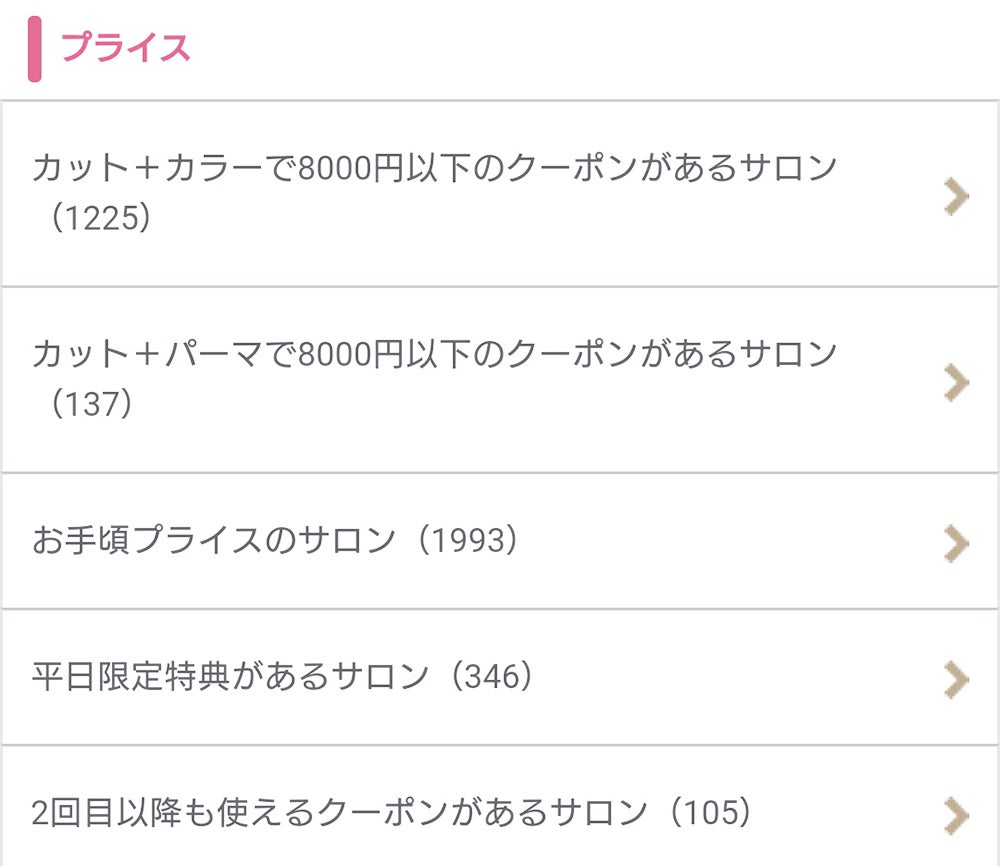Click the (1993) salon count

[469, 541]
